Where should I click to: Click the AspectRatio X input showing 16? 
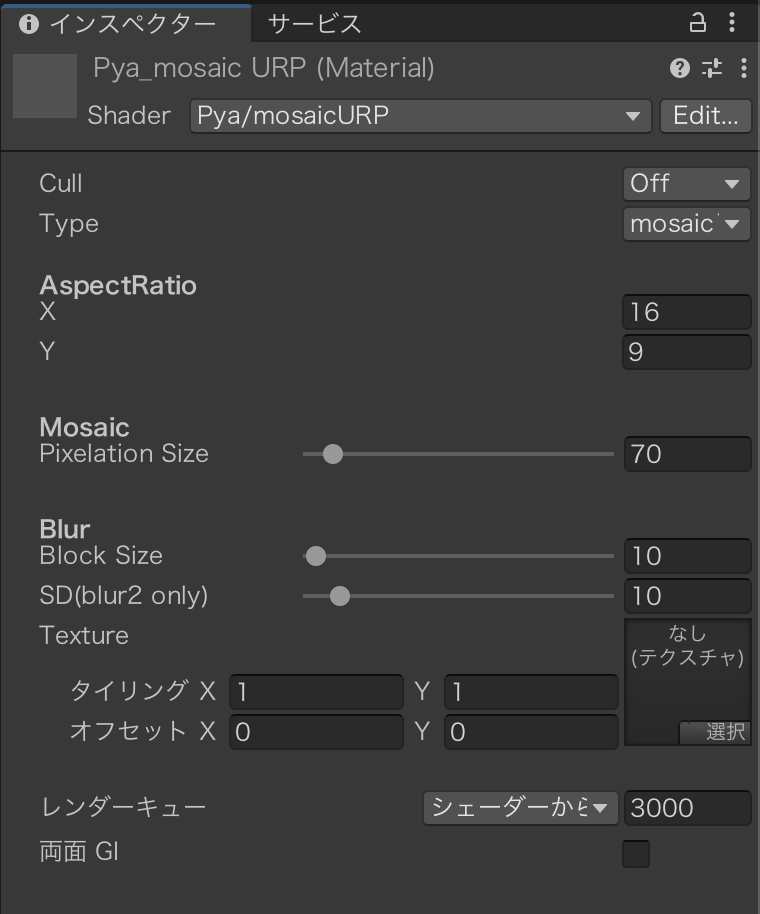(687, 312)
